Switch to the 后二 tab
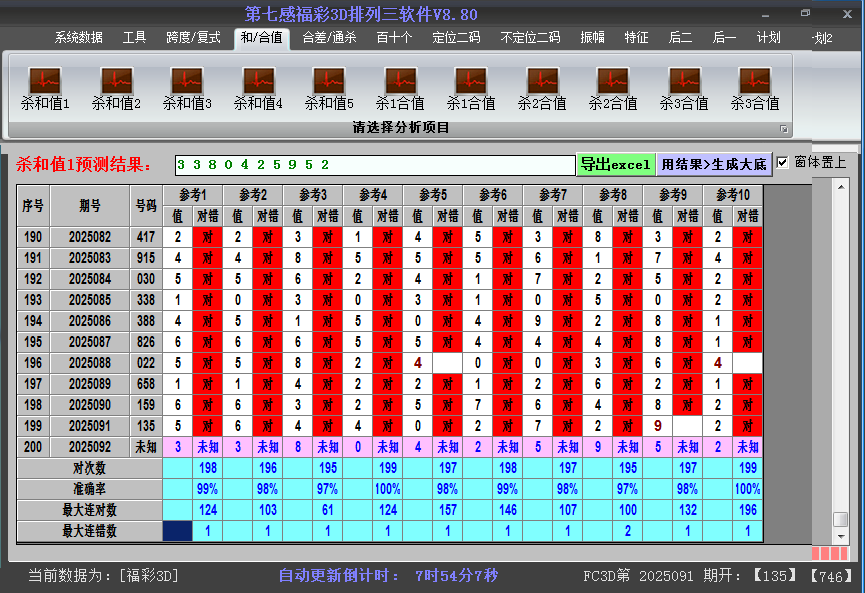The height and width of the screenshot is (593, 865). point(680,38)
